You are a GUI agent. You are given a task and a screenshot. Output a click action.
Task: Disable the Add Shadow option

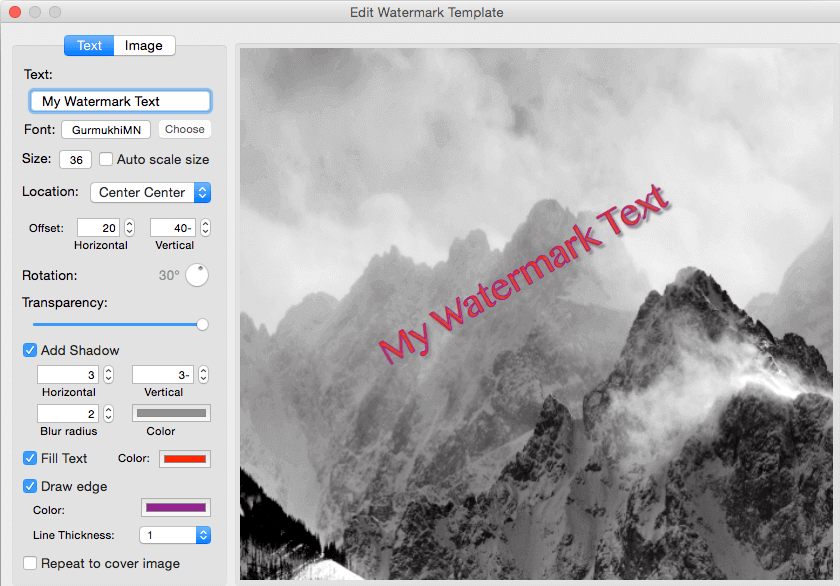(x=30, y=350)
